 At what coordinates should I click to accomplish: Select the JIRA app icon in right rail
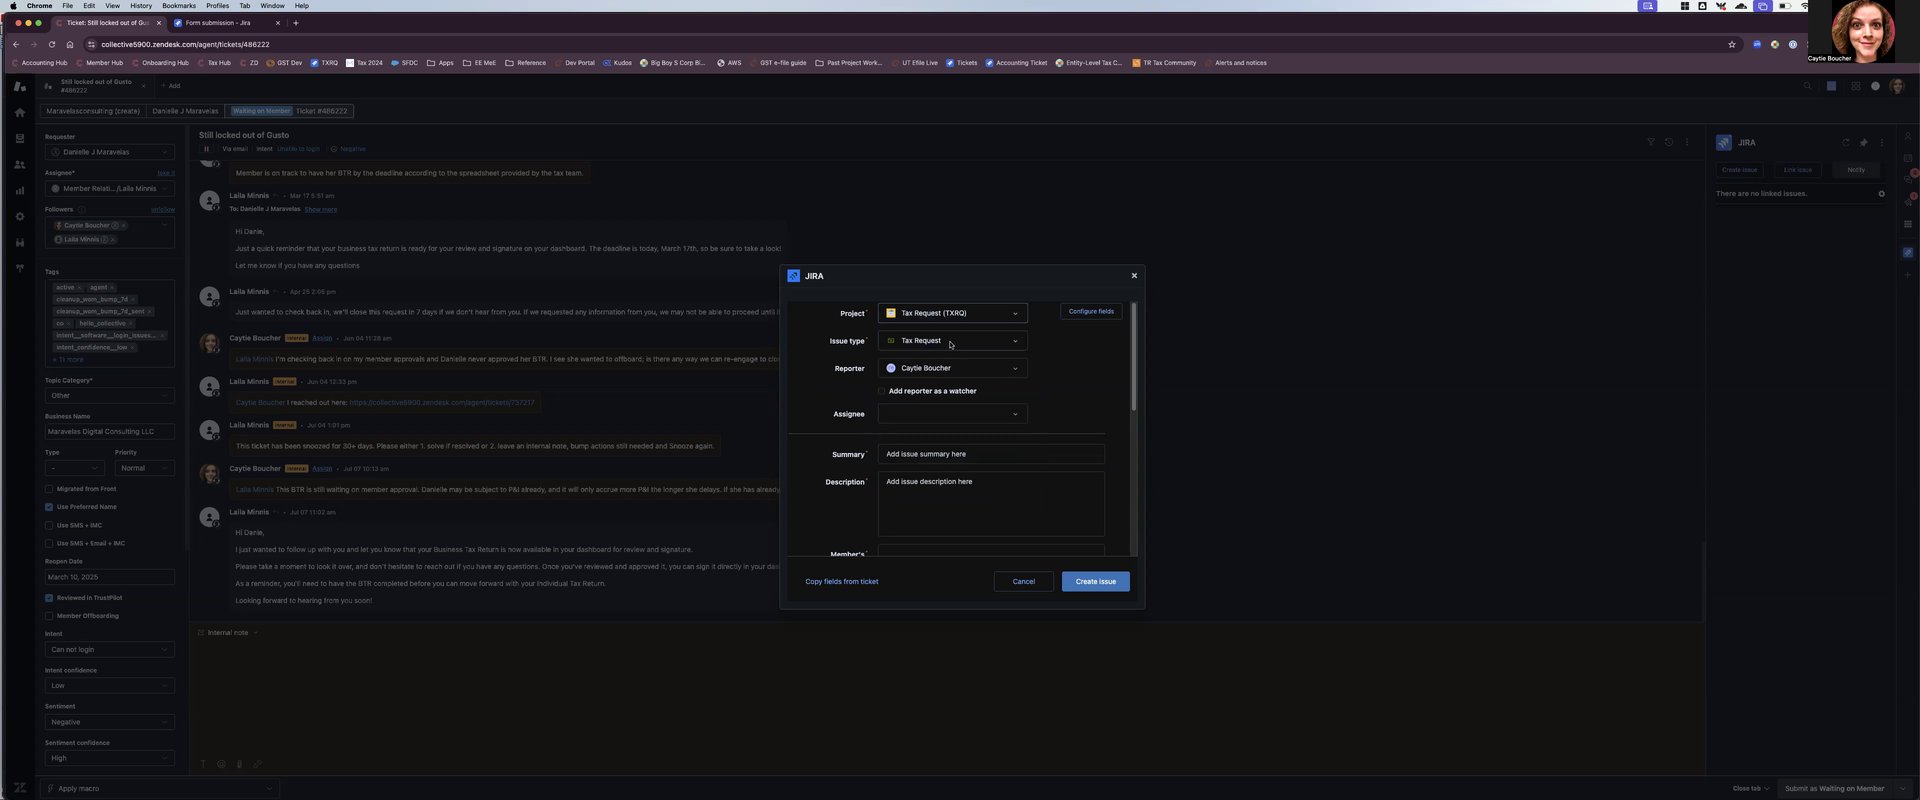point(1908,252)
